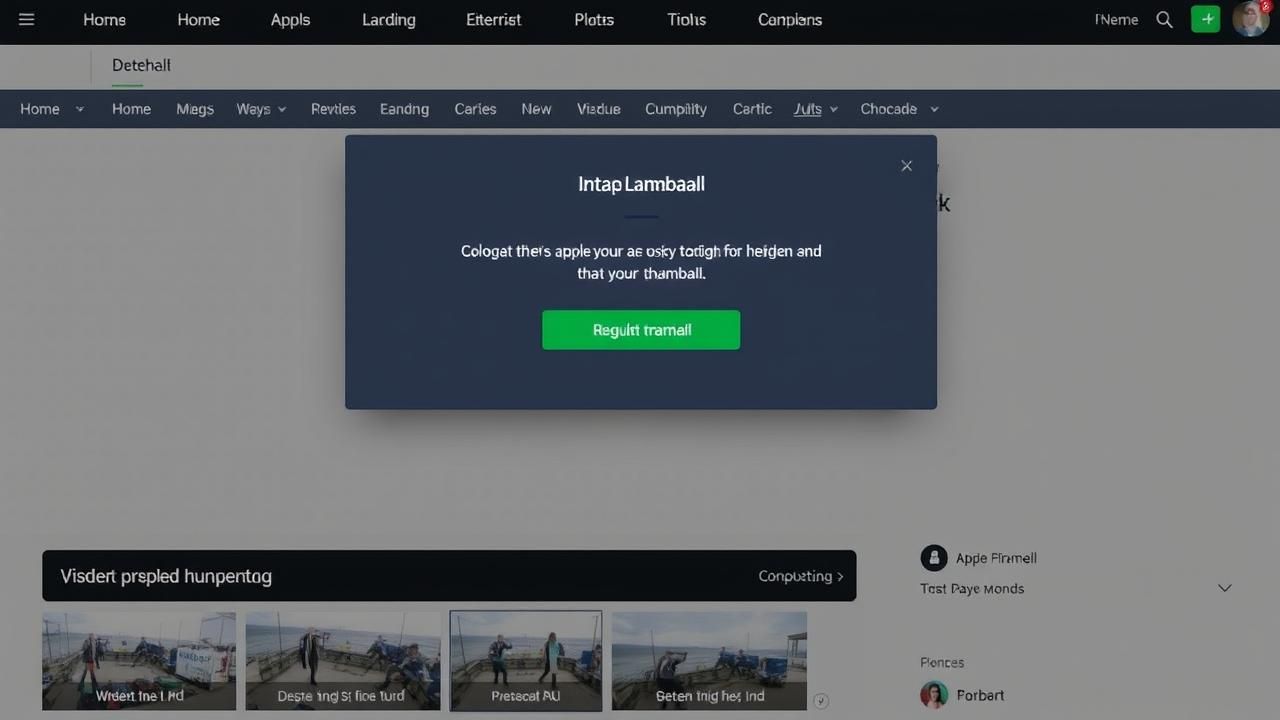
Task: Expand the Chocade dropdown
Action: pyautogui.click(x=899, y=109)
